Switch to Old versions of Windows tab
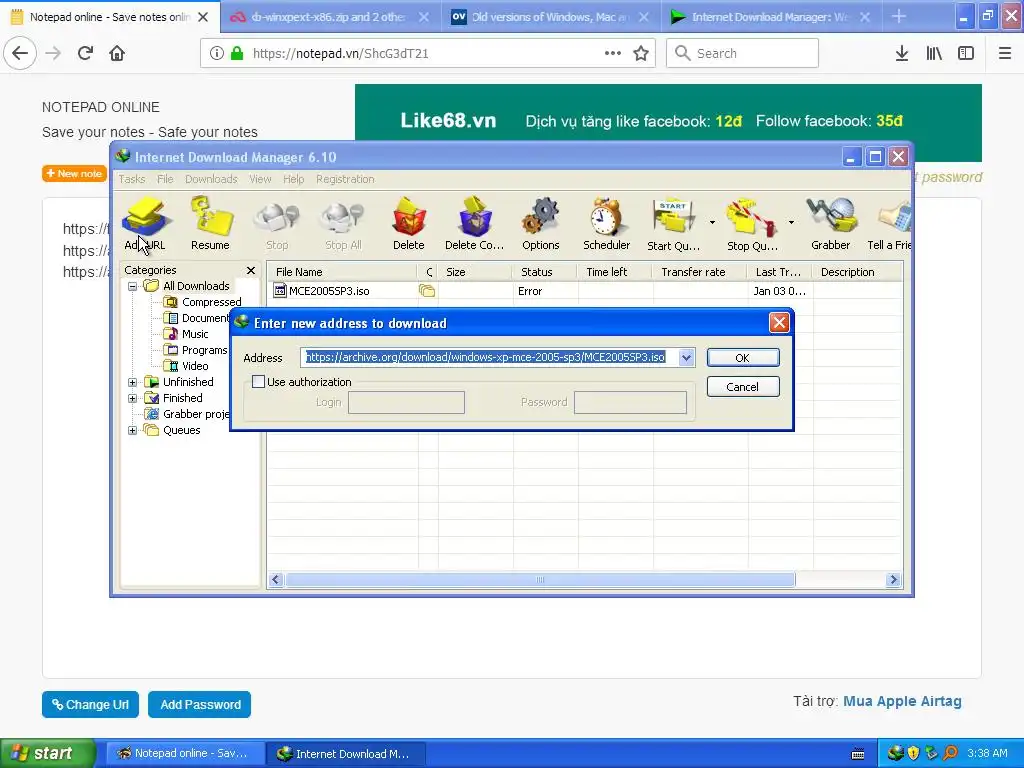Viewport: 1024px width, 768px height. [x=549, y=17]
